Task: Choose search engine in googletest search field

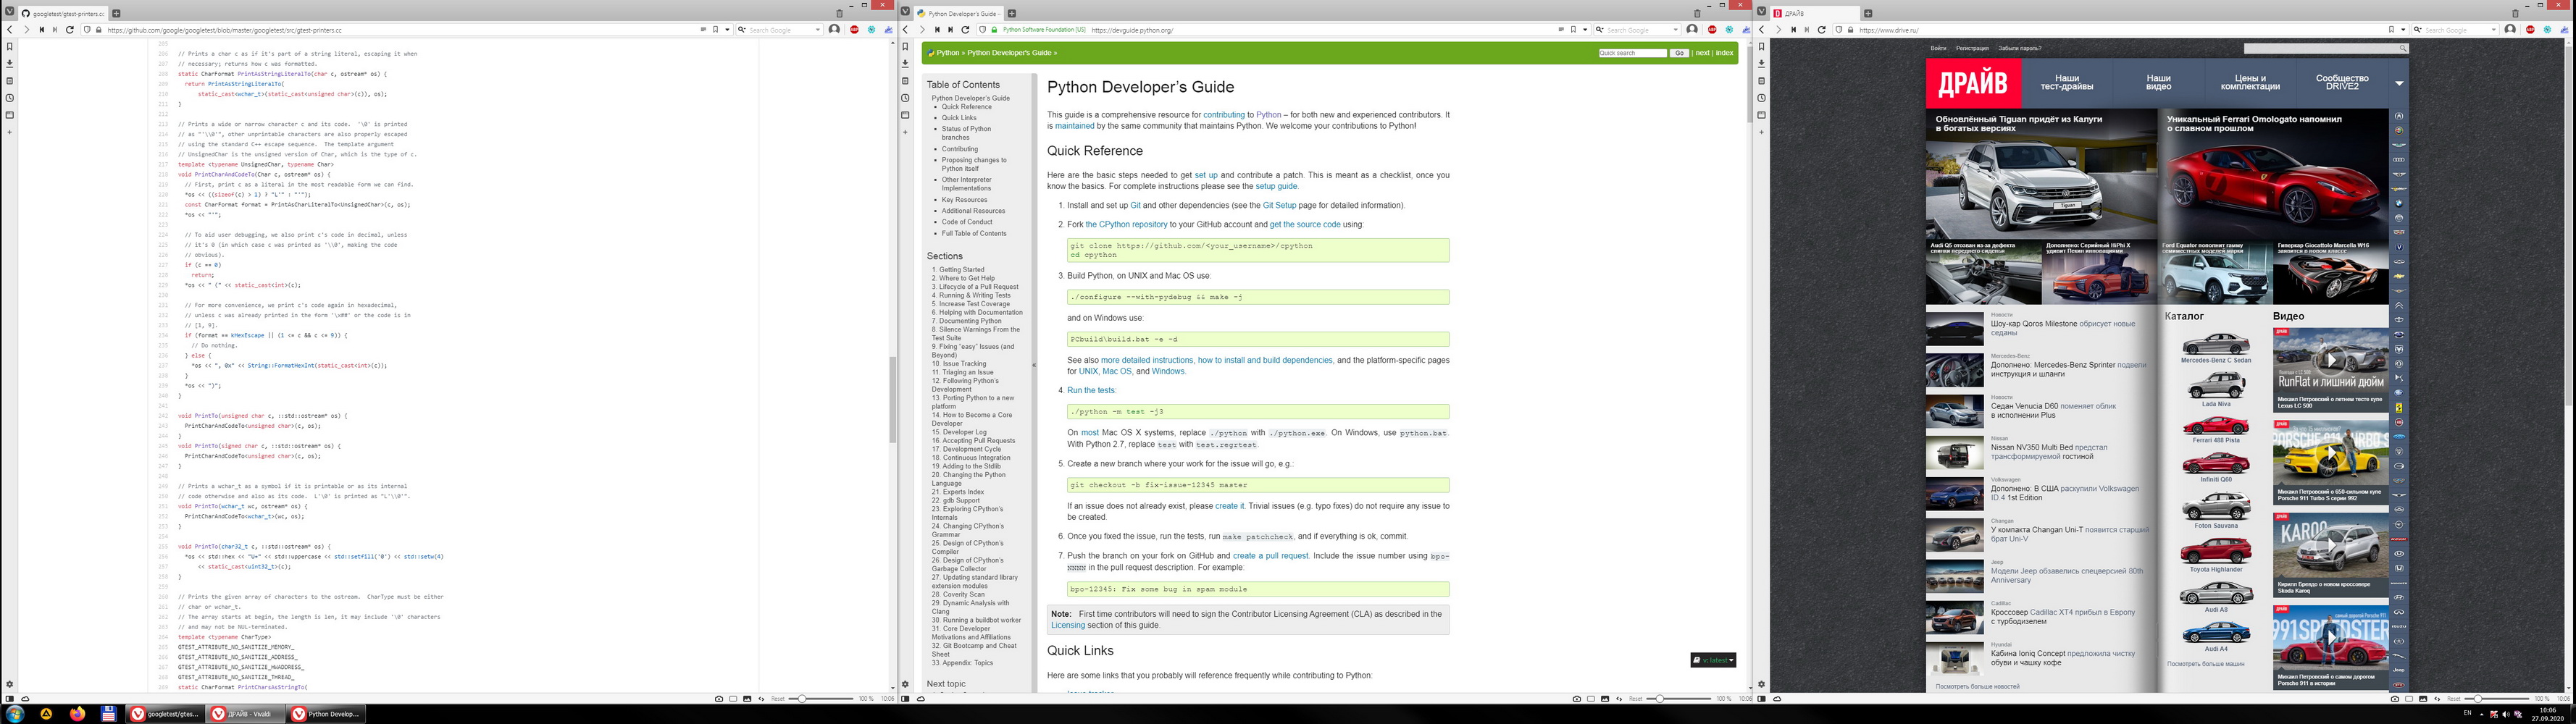Action: coord(742,30)
